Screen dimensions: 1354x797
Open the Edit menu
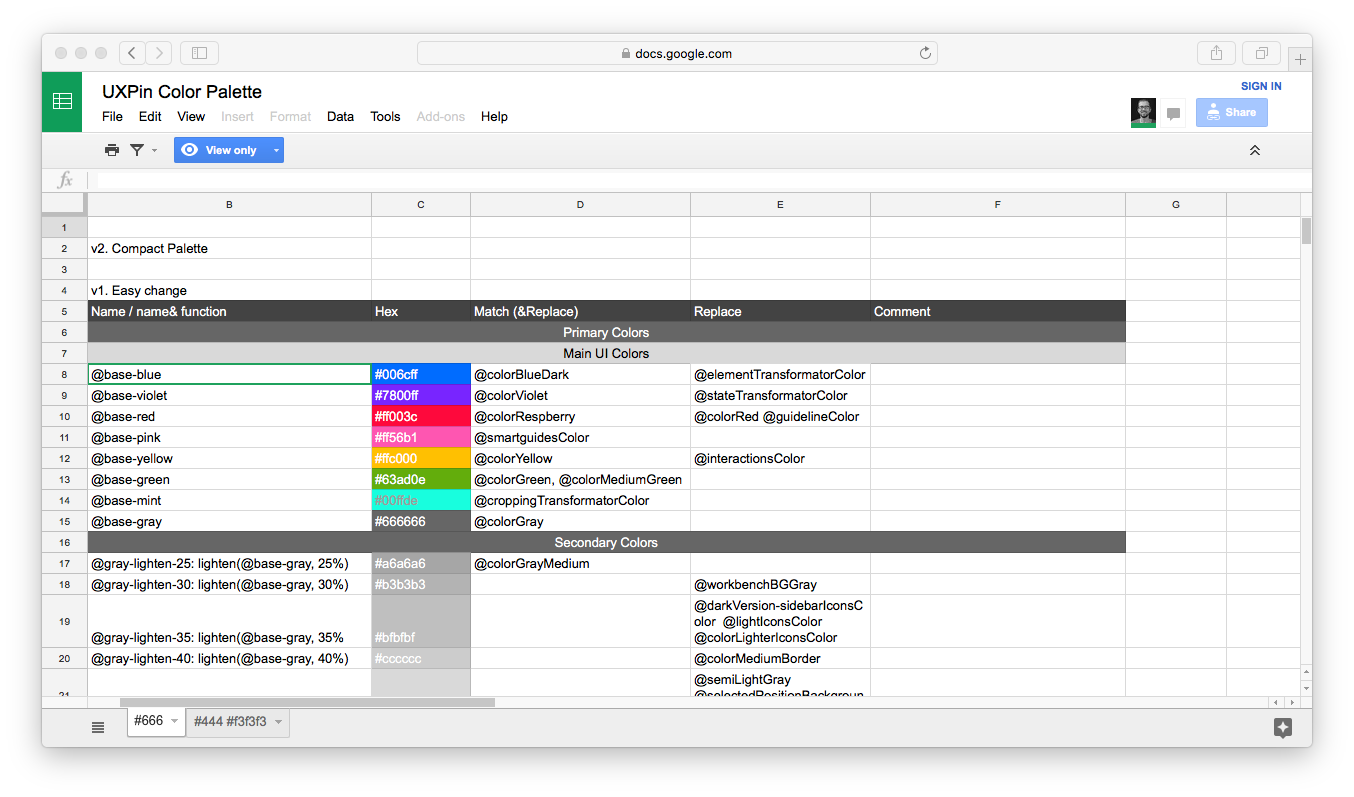click(150, 116)
